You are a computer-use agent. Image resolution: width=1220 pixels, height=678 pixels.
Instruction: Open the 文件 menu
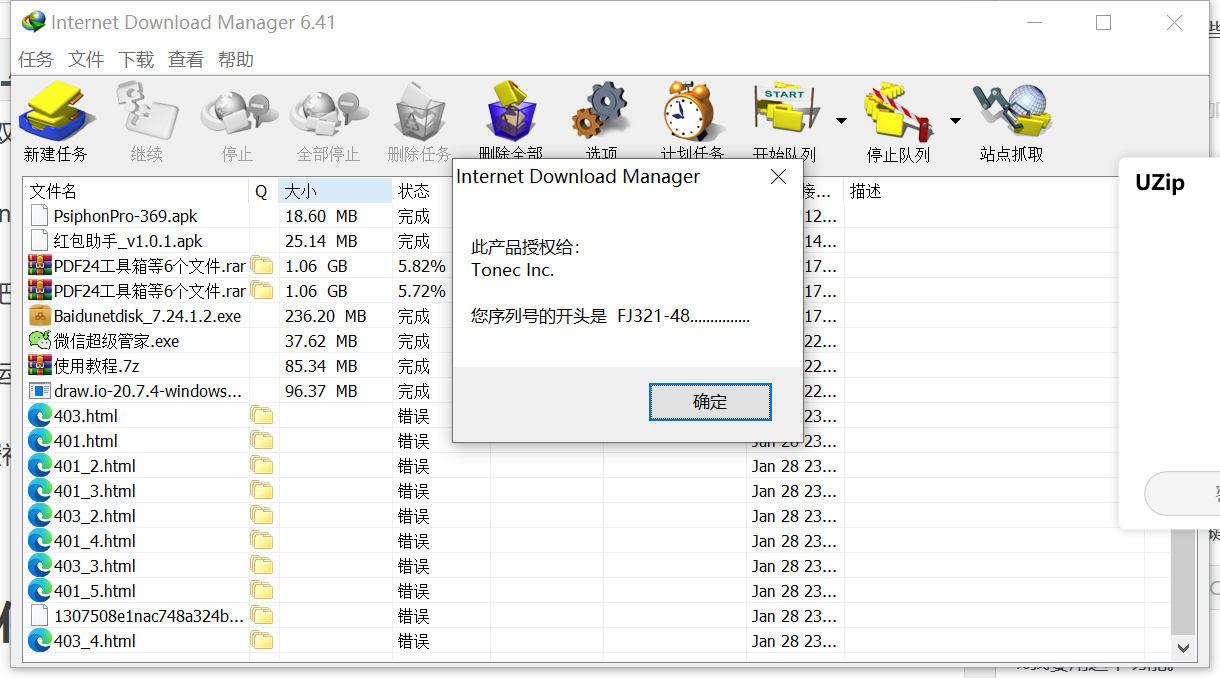point(86,60)
